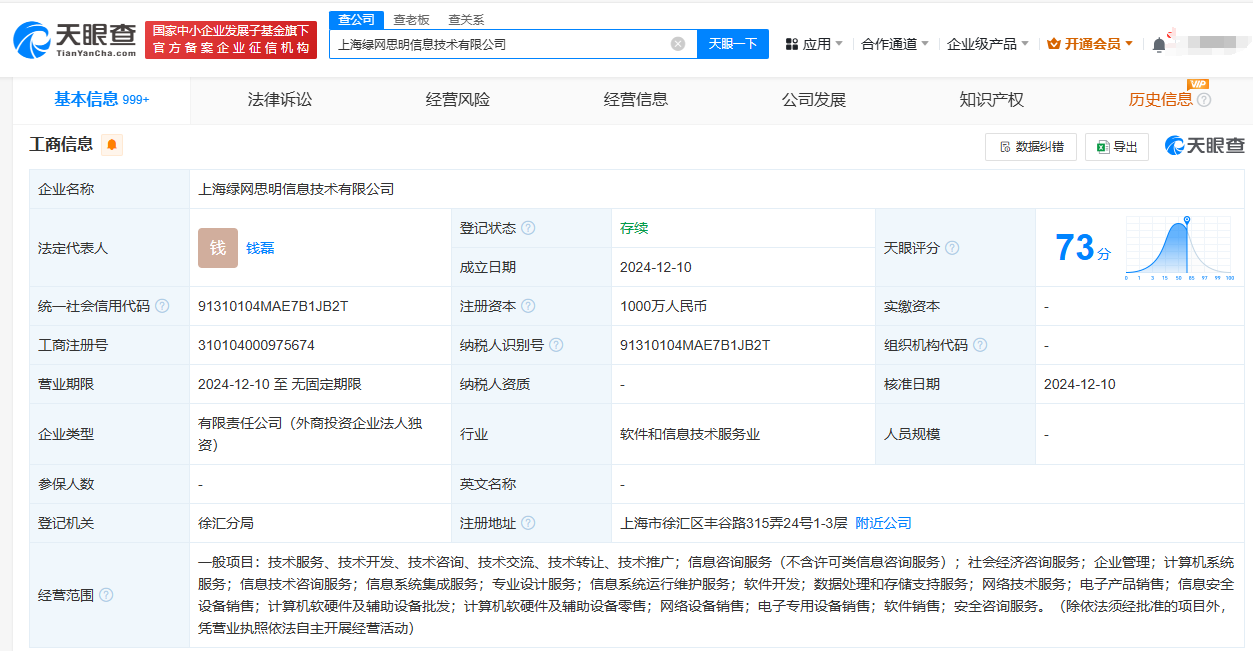Viewport: 1253px width, 651px height.
Task: Click the 实缴资本 label
Action: (x=912, y=306)
